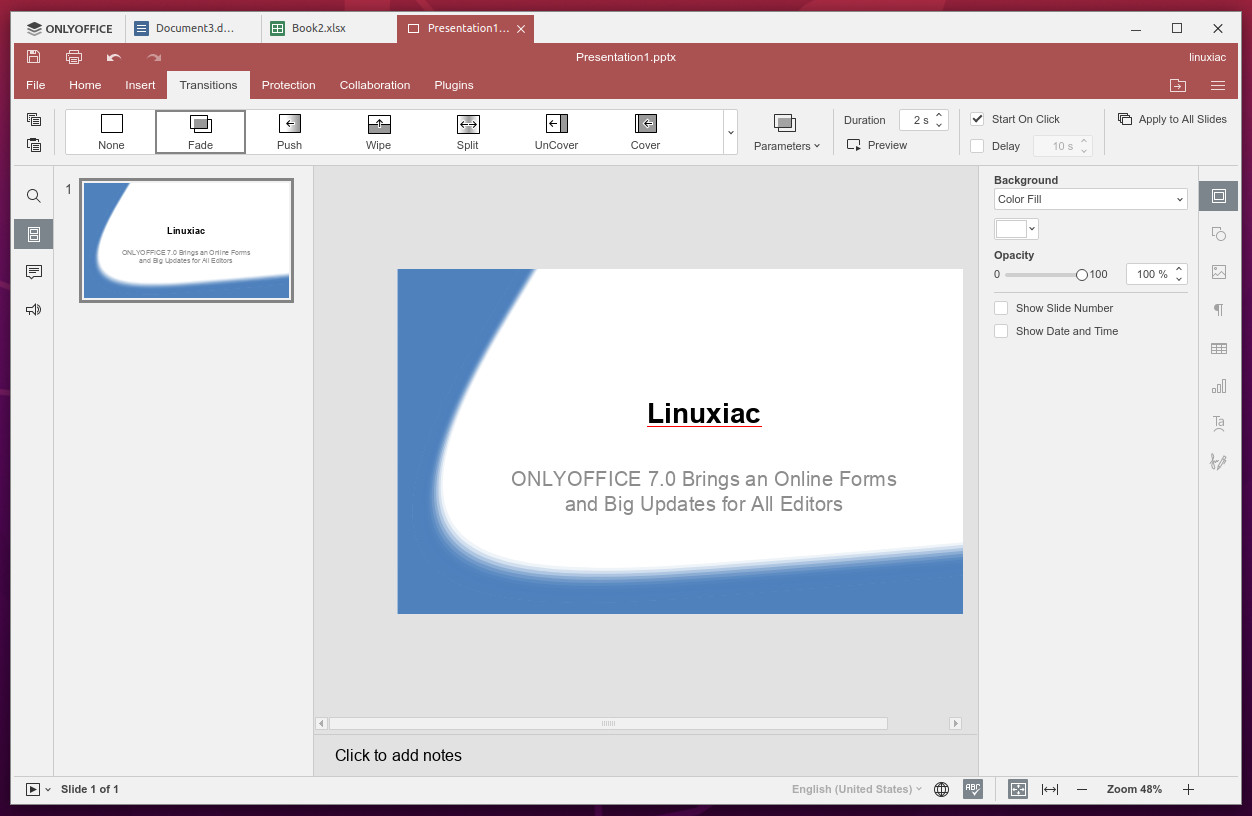Screen dimensions: 1252x816
Task: Switch to Document3 document tab
Action: point(194,28)
